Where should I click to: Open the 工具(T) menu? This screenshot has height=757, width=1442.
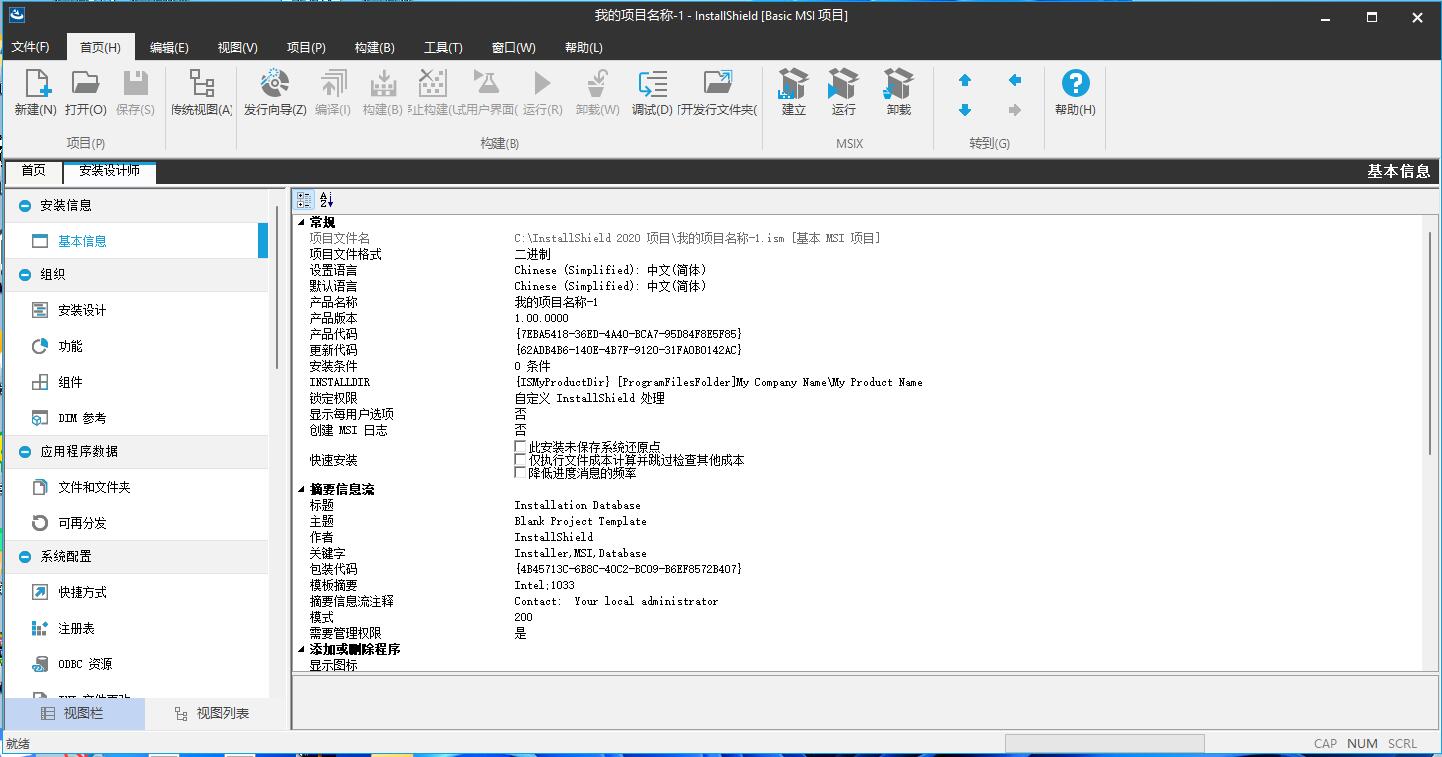pos(443,47)
